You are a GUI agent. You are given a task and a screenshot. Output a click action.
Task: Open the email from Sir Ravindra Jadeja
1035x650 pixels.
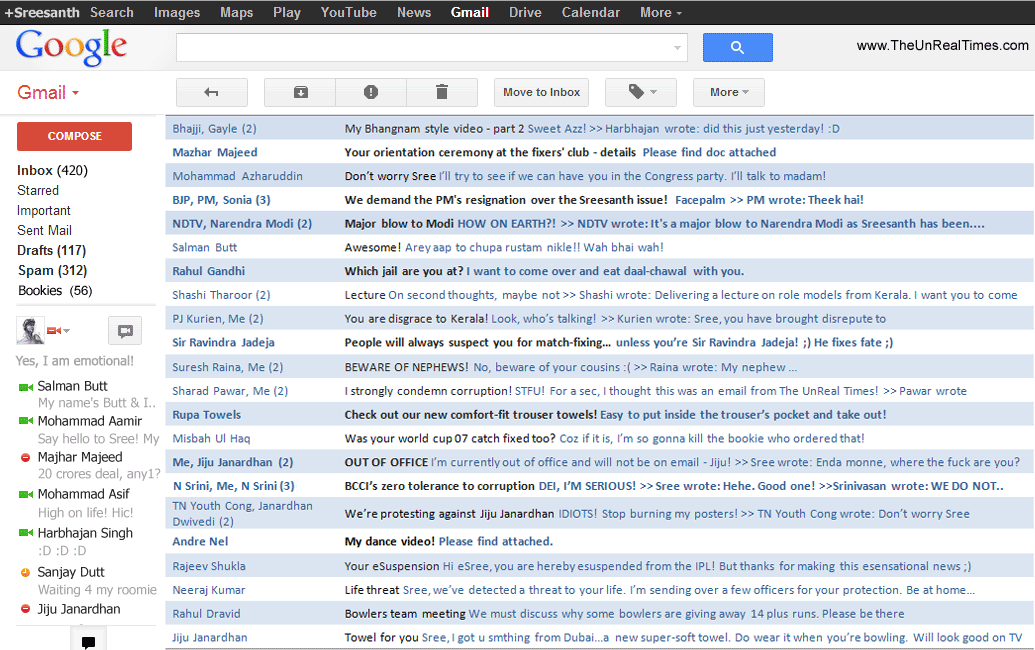click(x=599, y=342)
